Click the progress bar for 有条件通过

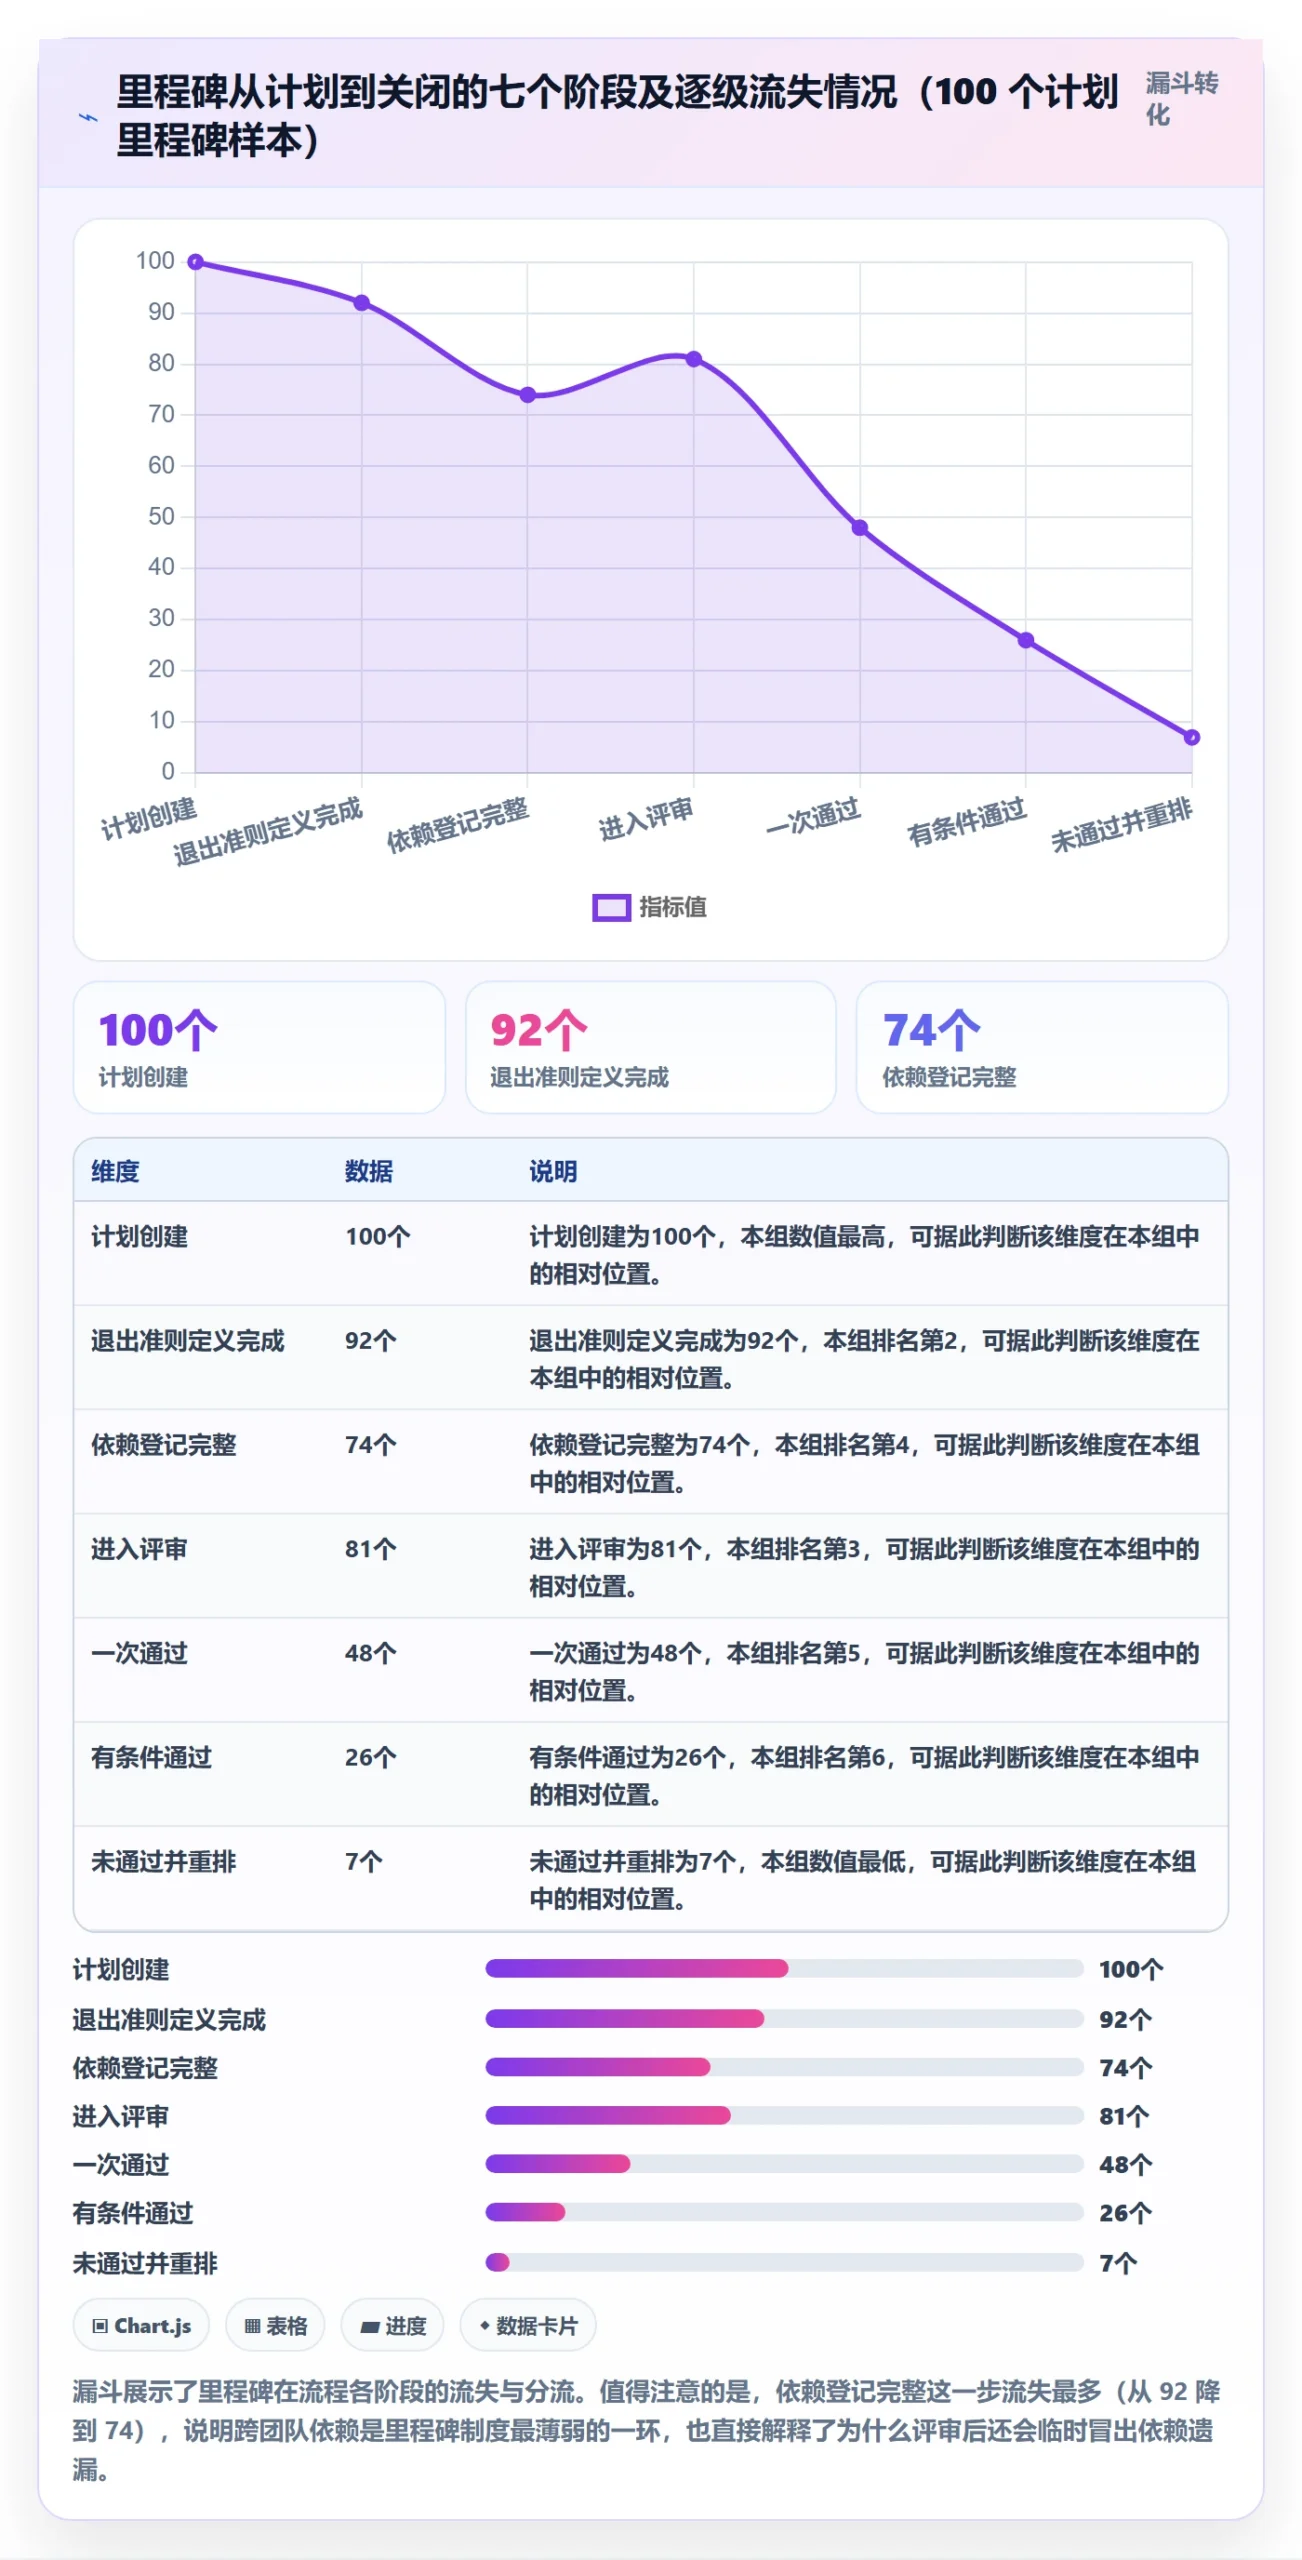click(784, 2212)
